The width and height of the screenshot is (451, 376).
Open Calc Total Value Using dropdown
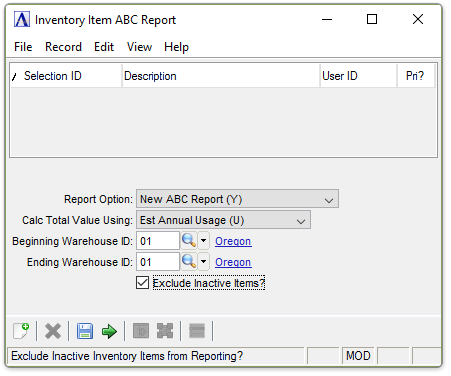point(223,220)
